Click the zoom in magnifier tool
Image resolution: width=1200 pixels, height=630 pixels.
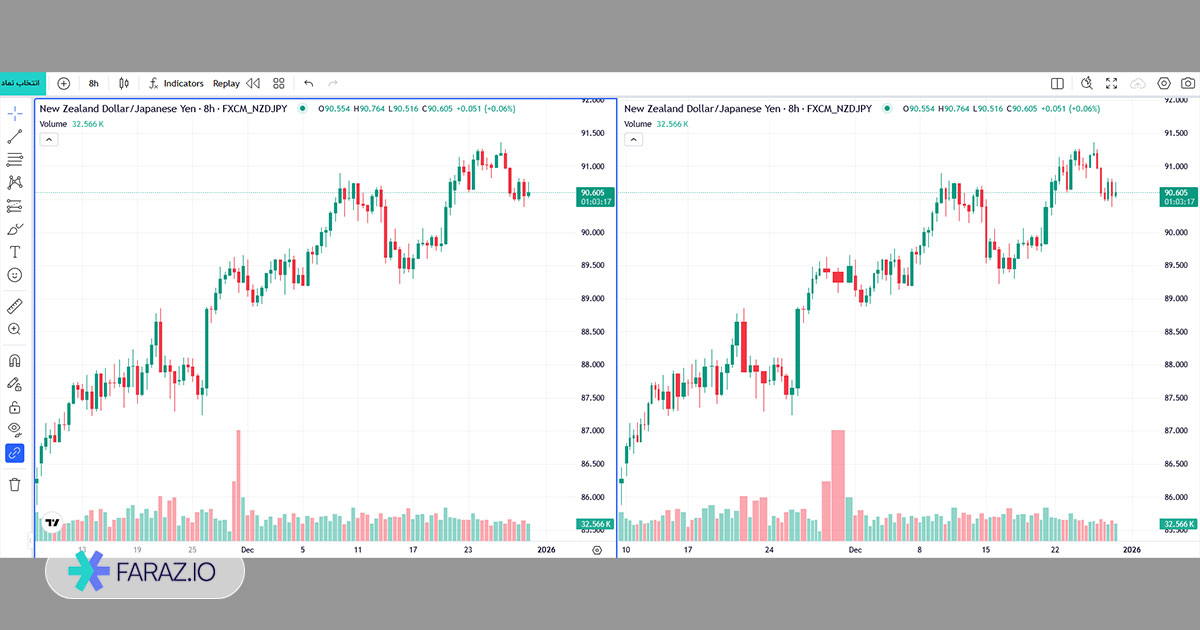pyautogui.click(x=15, y=329)
